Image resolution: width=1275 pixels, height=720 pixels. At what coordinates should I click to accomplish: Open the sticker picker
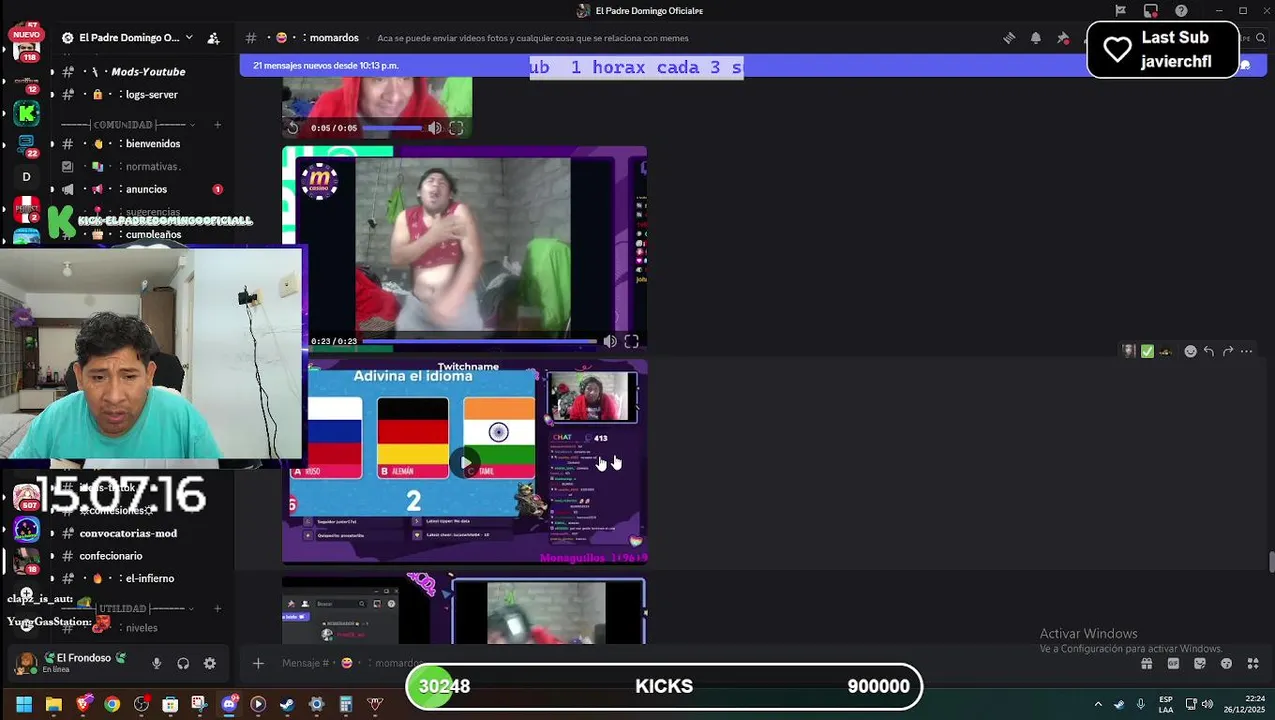click(1200, 663)
